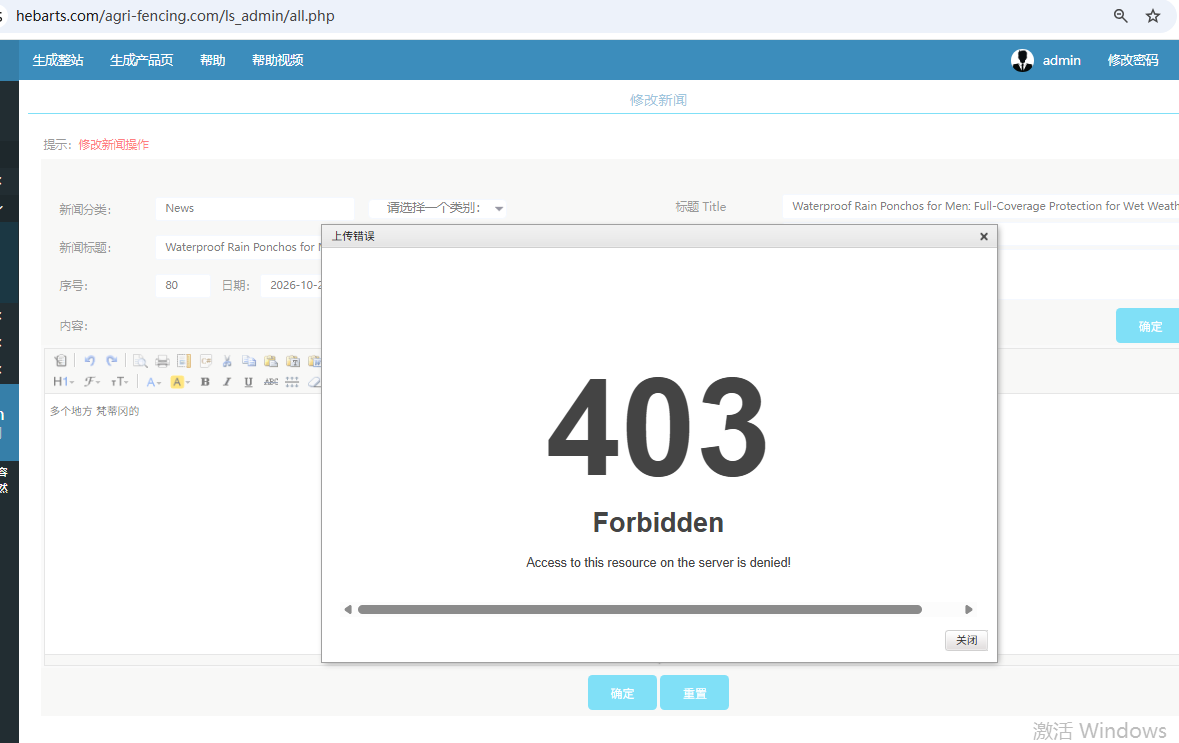
Task: Click the admin user avatar icon
Action: (1023, 60)
